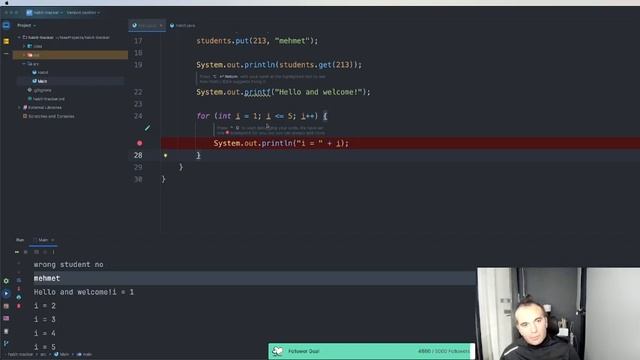Image resolution: width=640 pixels, height=360 pixels.
Task: Click the printf 'Hello and welcome!' code line
Action: [x=283, y=92]
